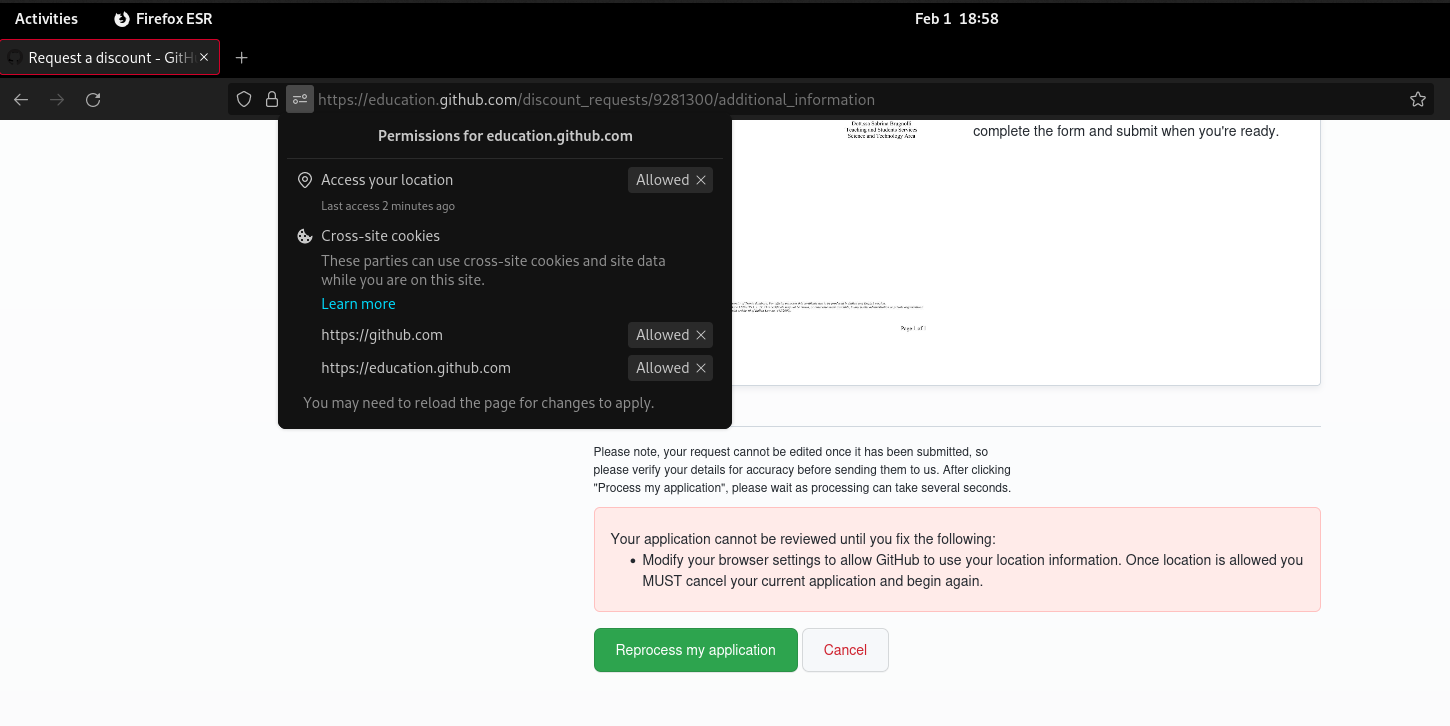Open the Activities overview
This screenshot has width=1450, height=726.
46,18
